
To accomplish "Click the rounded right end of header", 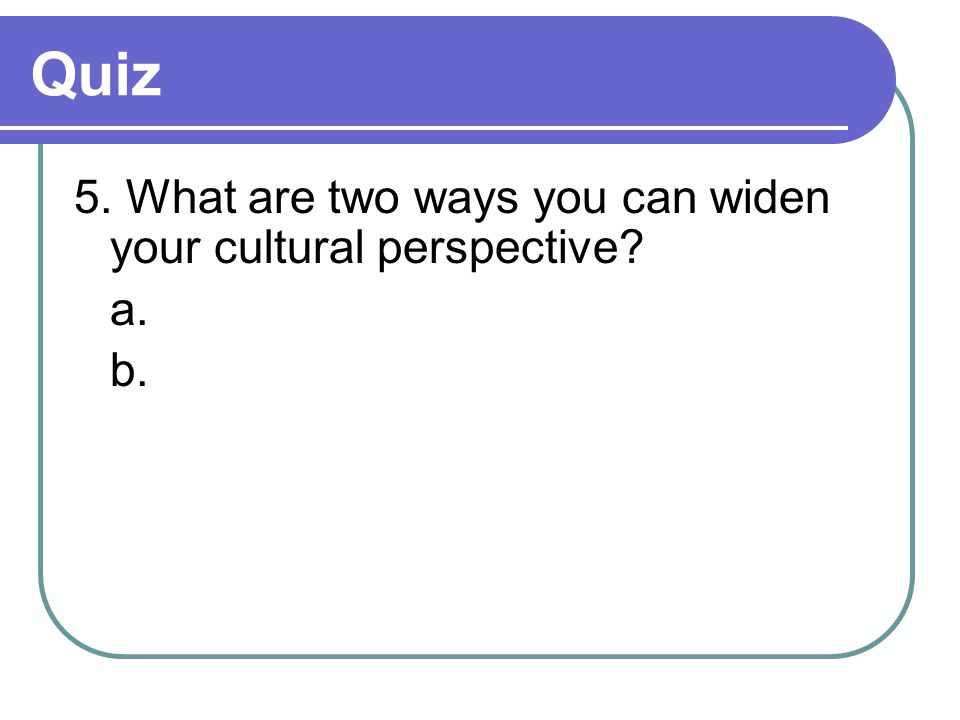I will [x=869, y=80].
